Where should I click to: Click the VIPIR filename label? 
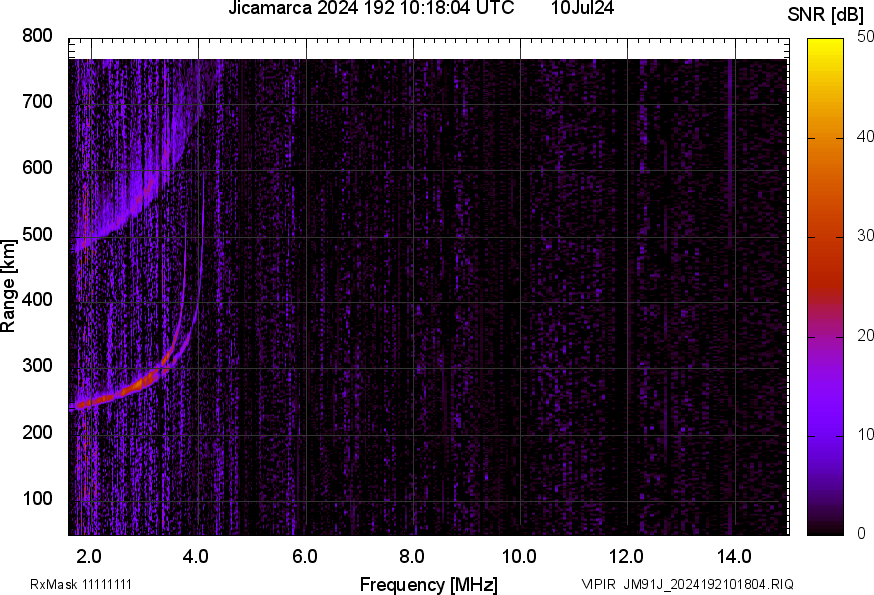pos(597,580)
